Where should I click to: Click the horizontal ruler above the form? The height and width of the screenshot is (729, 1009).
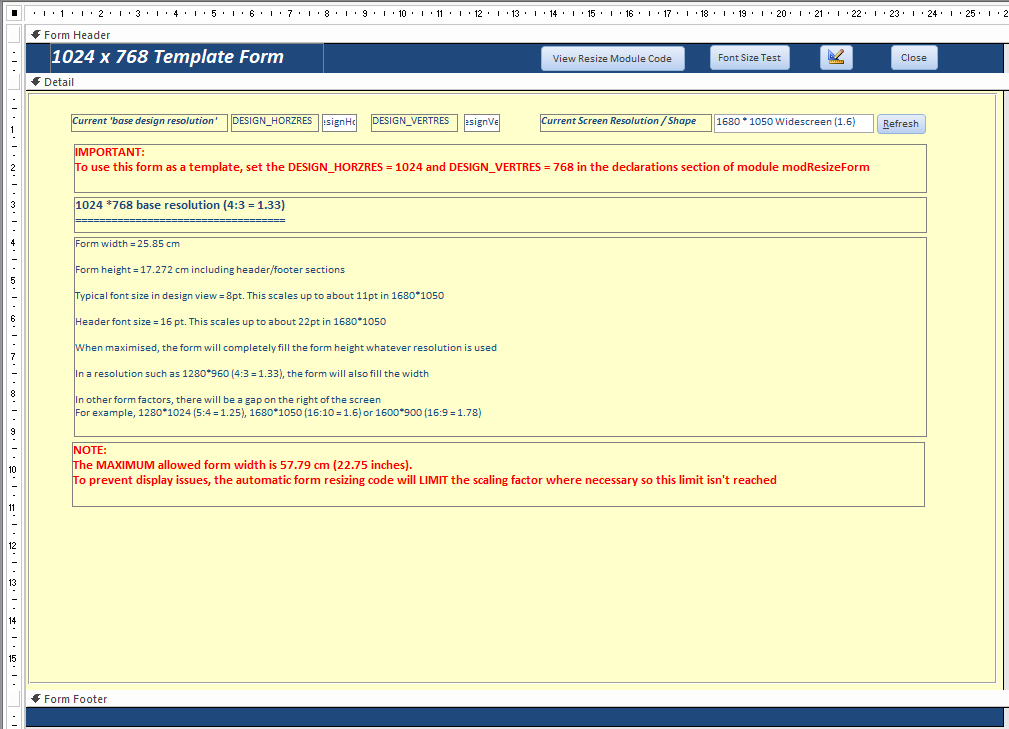coord(517,13)
